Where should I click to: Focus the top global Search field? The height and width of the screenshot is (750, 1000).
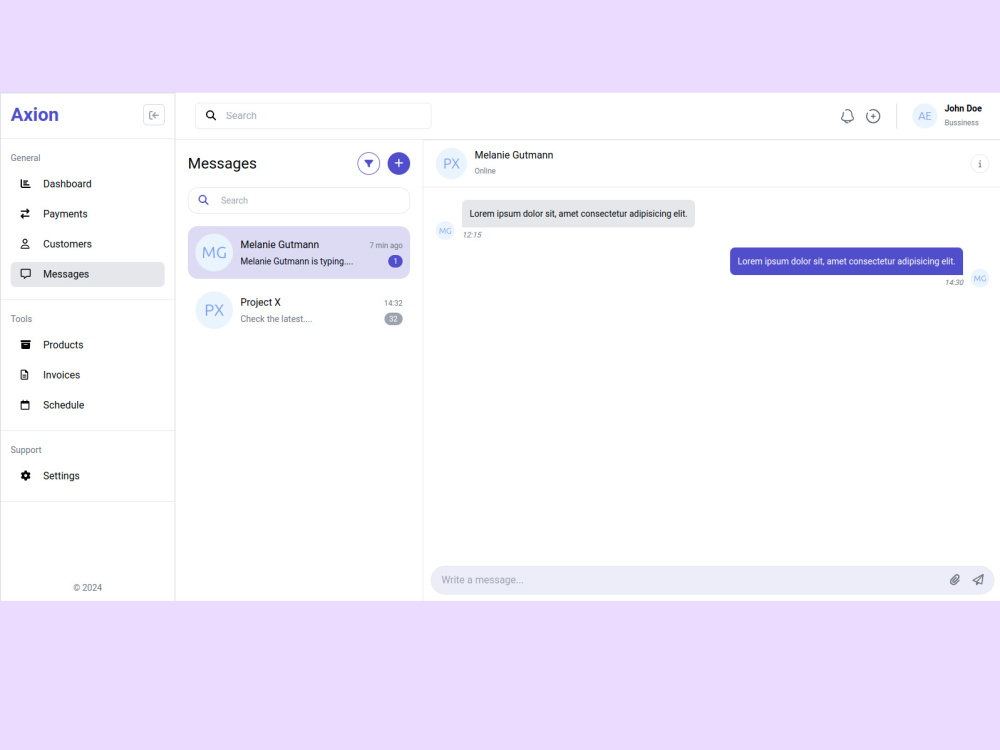pyautogui.click(x=313, y=115)
